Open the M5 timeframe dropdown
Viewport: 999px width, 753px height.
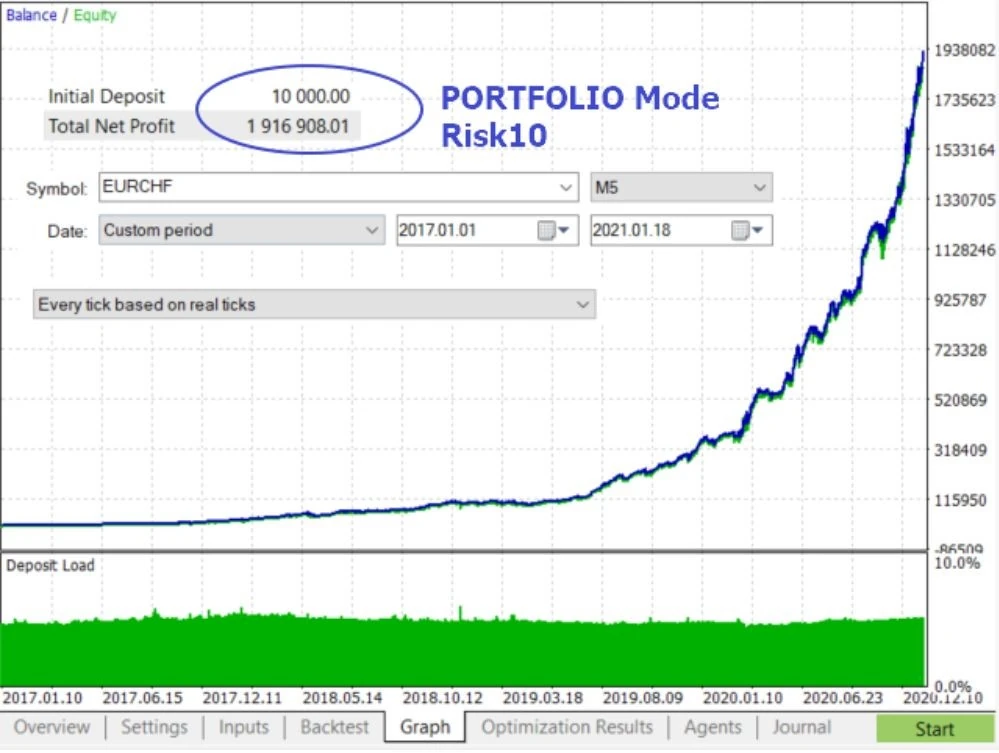point(682,187)
